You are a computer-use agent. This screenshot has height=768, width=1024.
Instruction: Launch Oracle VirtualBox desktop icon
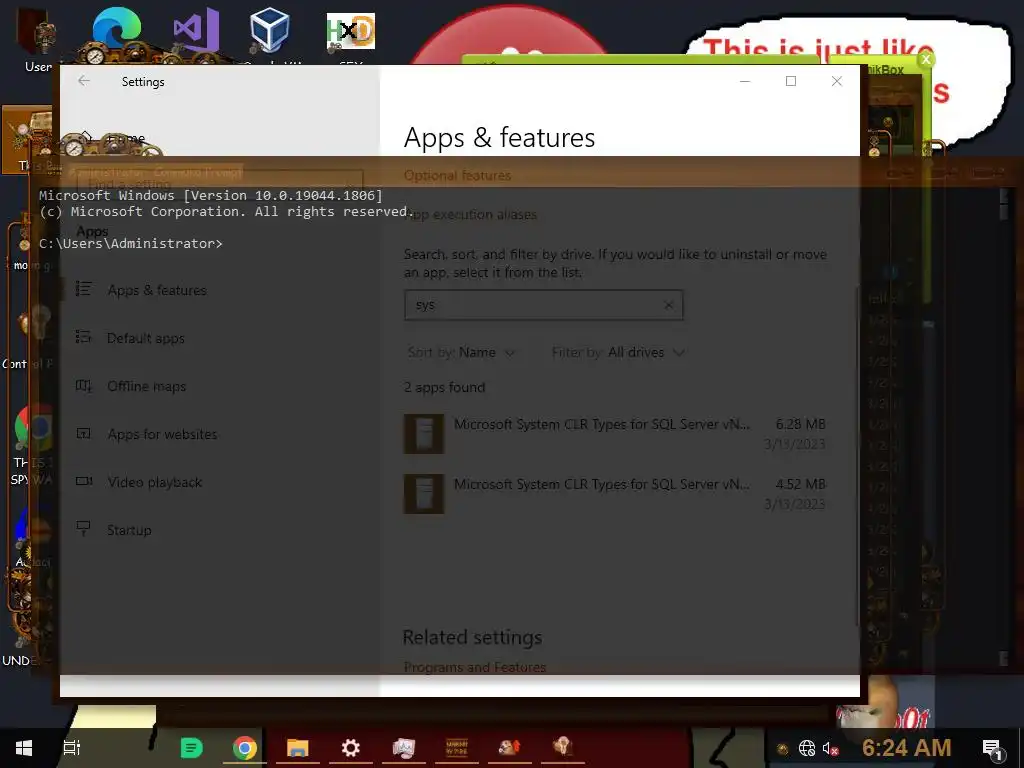[270, 31]
